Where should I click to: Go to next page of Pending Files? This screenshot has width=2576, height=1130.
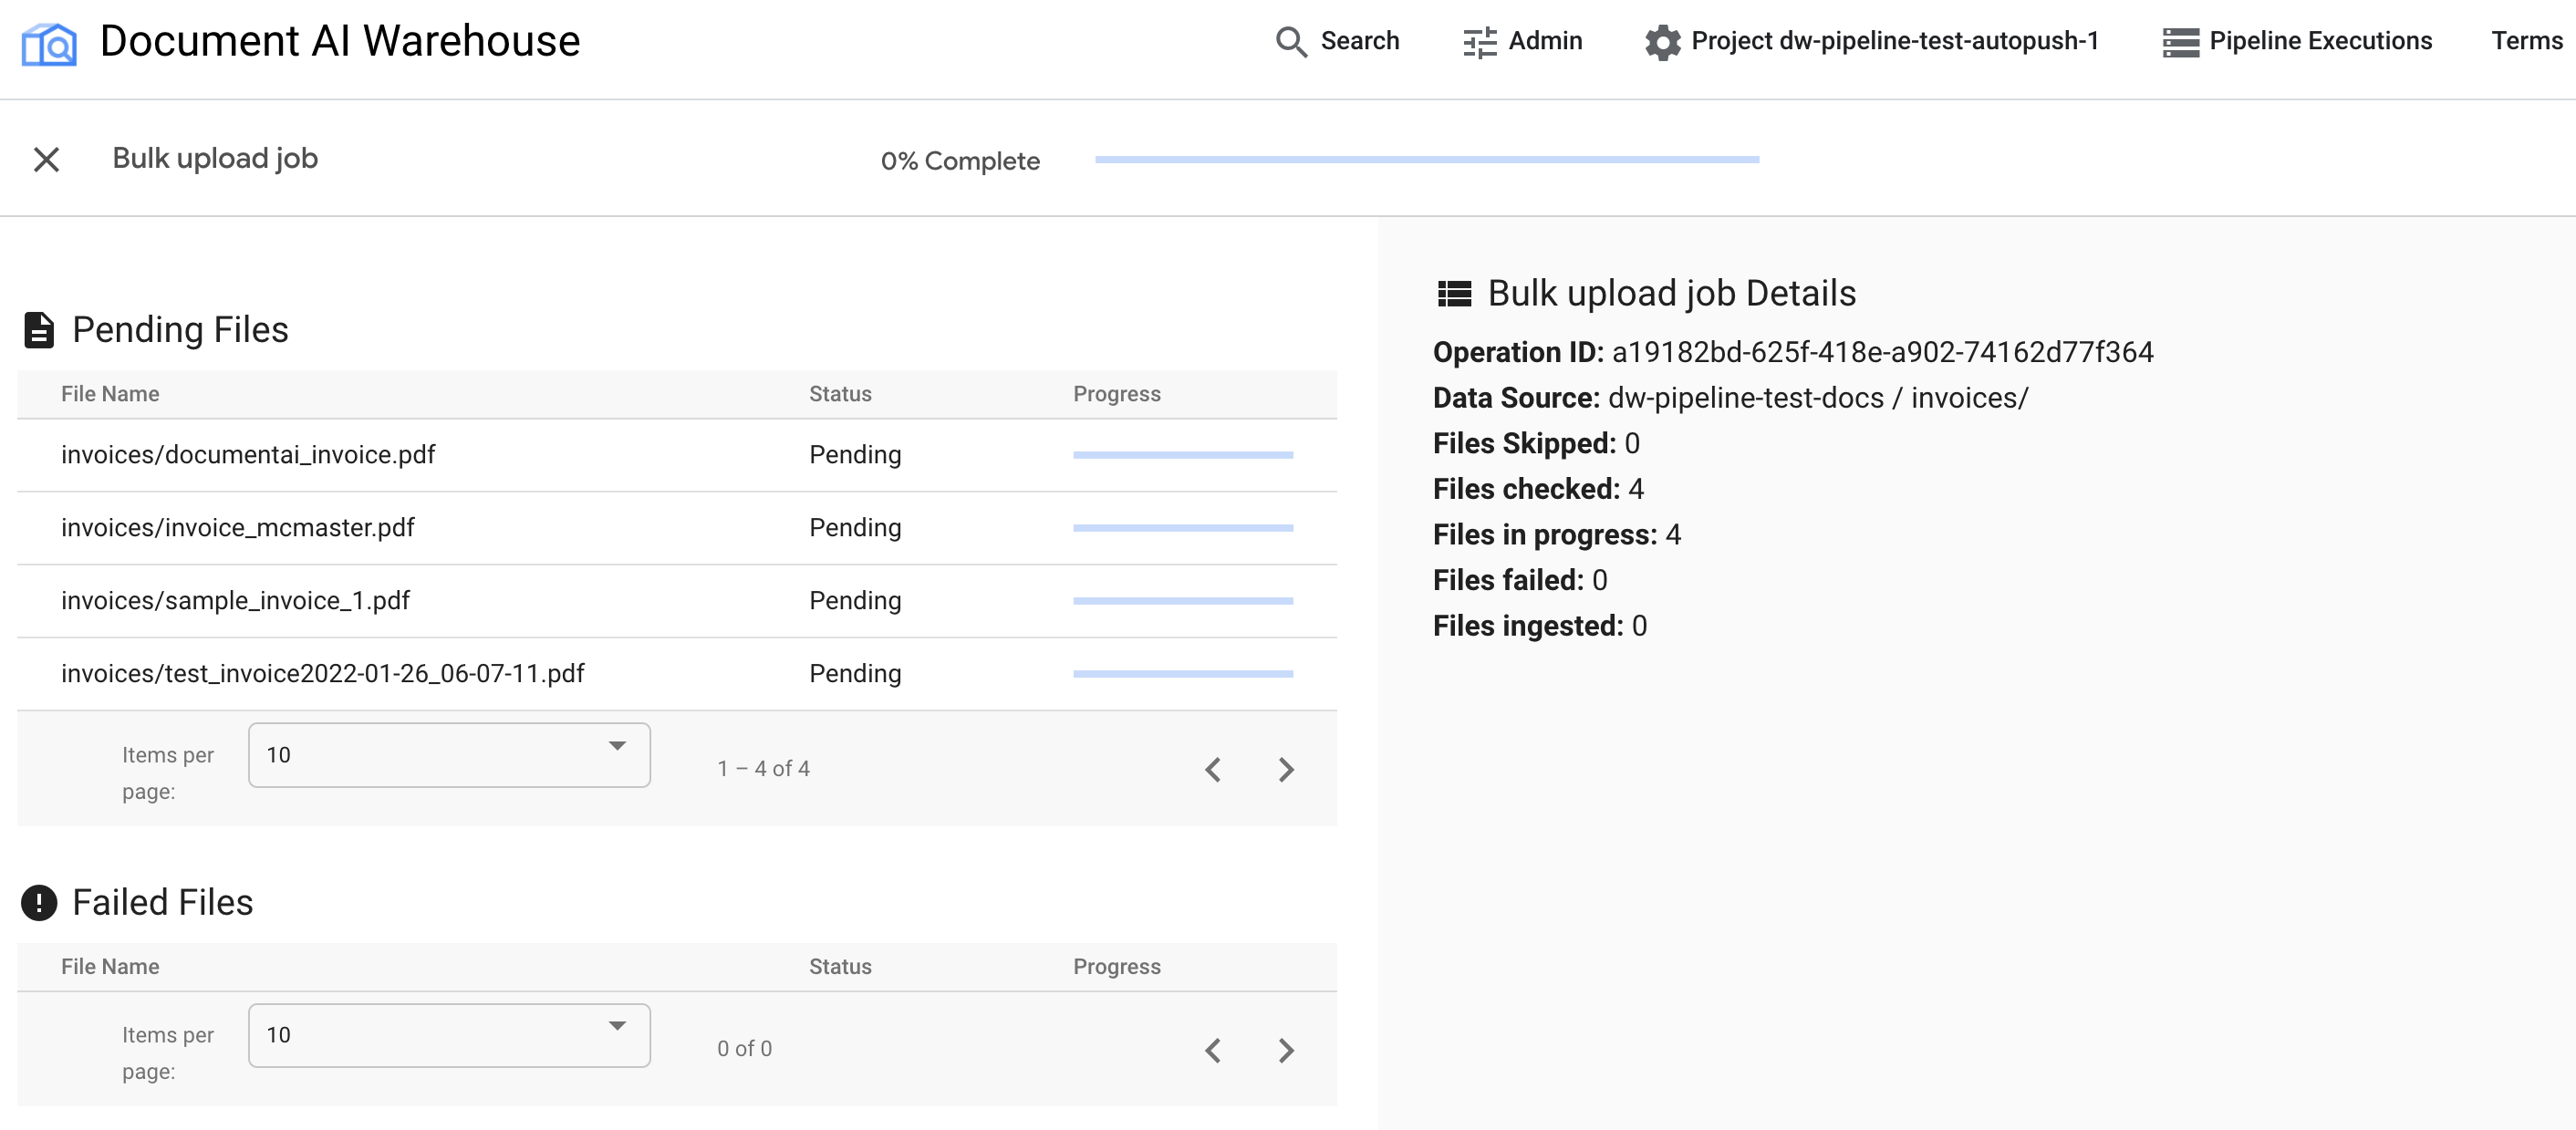pyautogui.click(x=1286, y=769)
